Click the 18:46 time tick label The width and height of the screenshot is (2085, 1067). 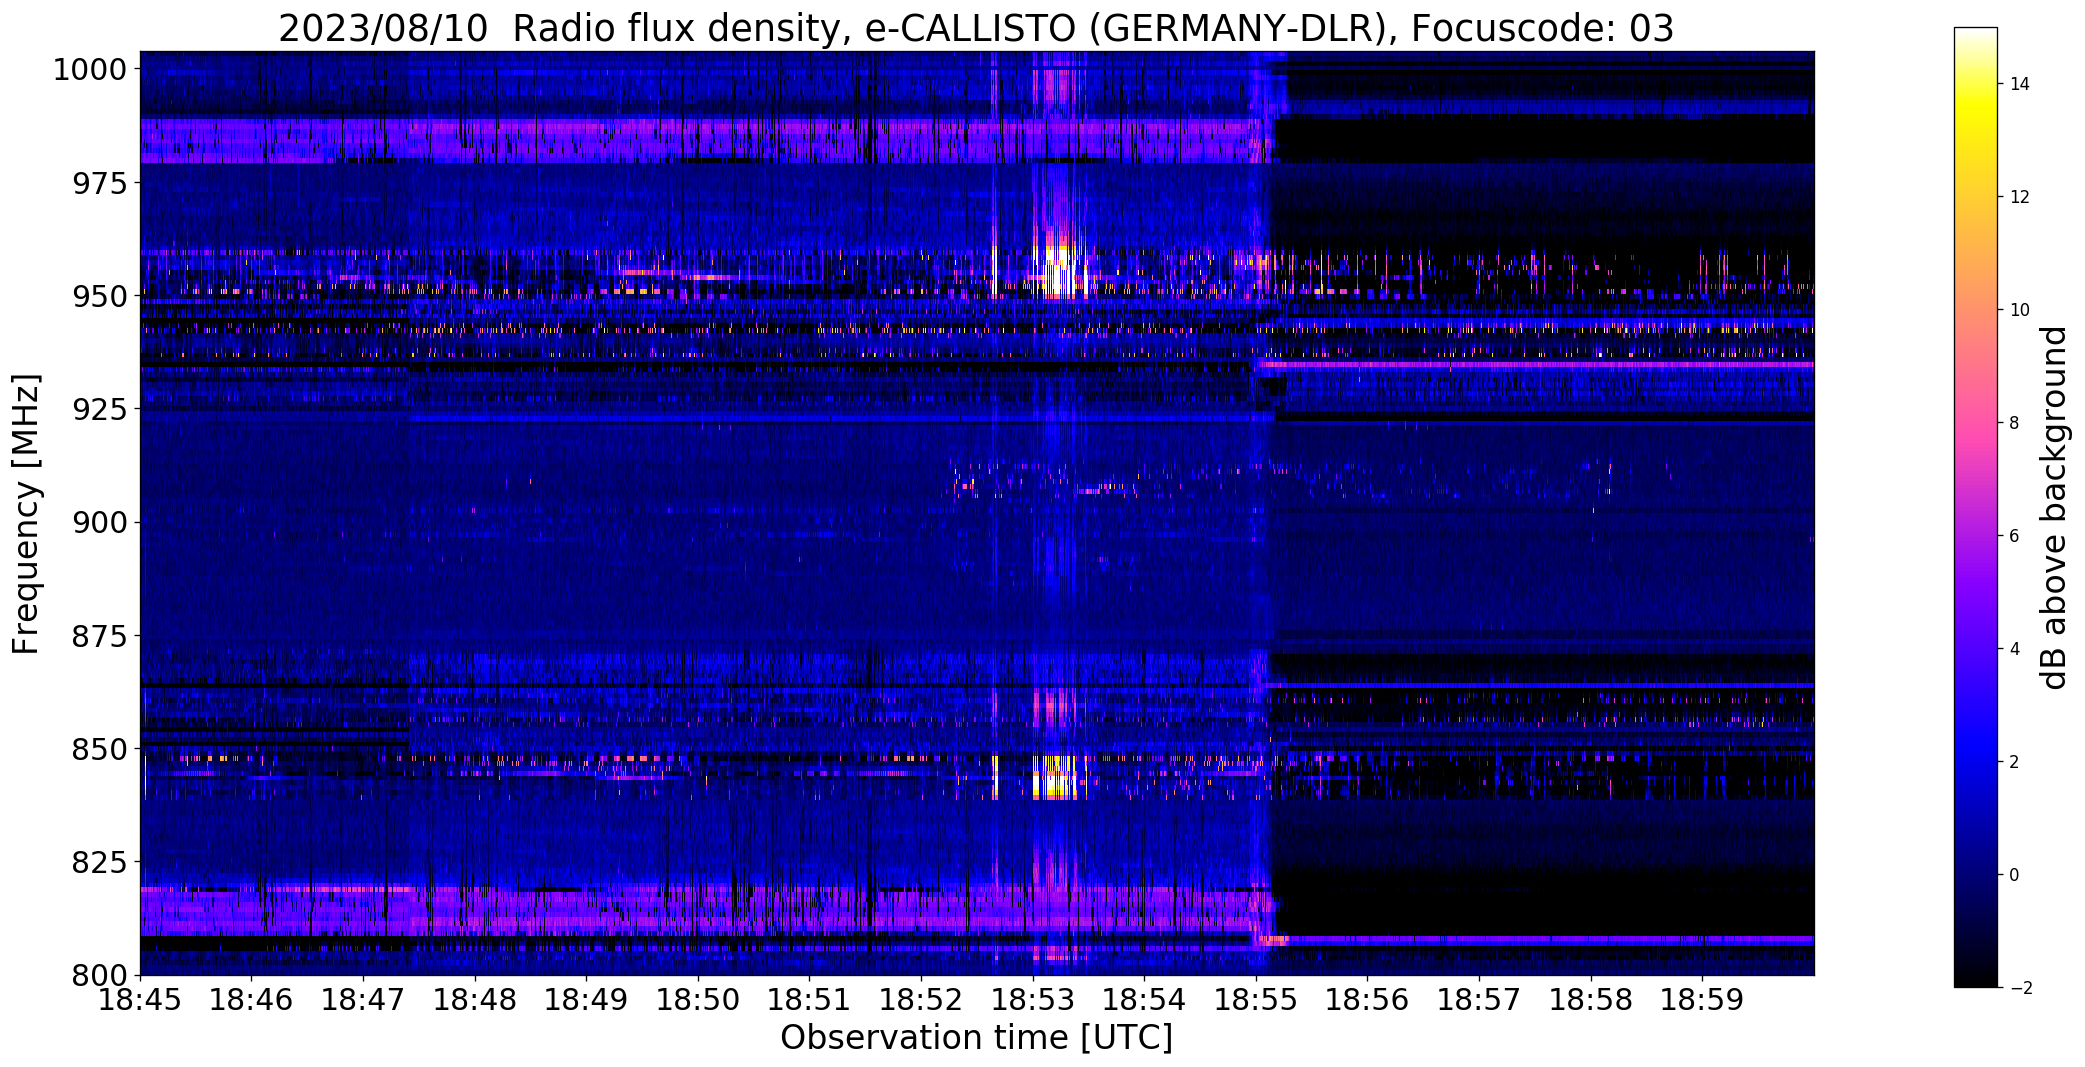(x=252, y=1000)
